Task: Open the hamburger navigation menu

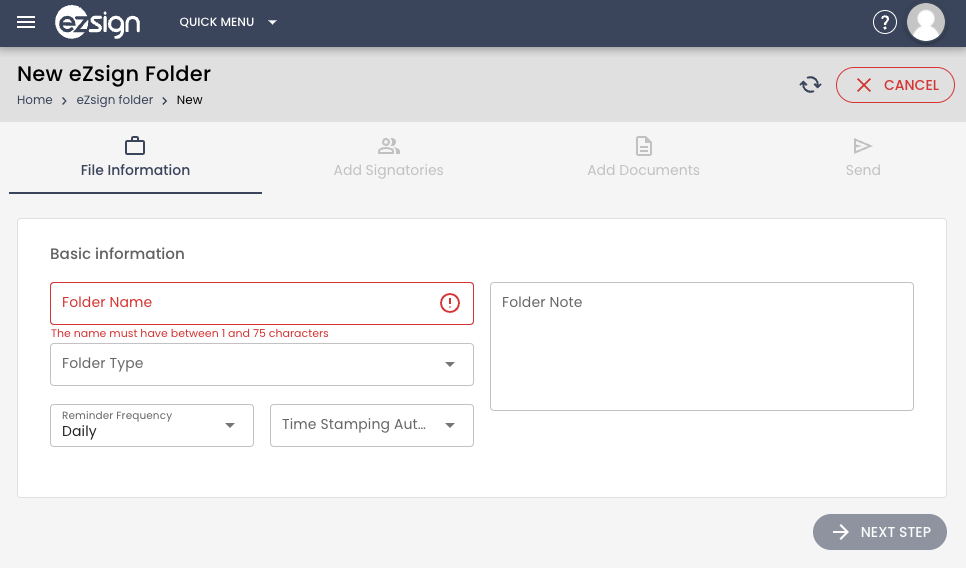Action: pyautogui.click(x=26, y=23)
